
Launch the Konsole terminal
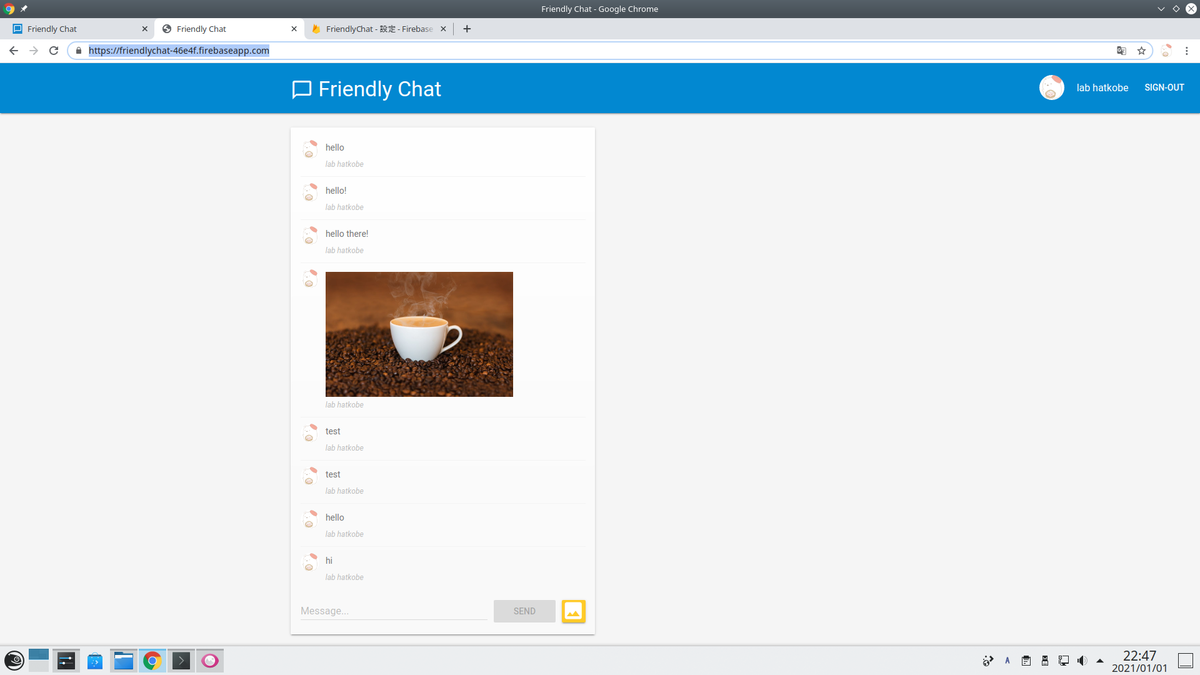pyautogui.click(x=181, y=660)
